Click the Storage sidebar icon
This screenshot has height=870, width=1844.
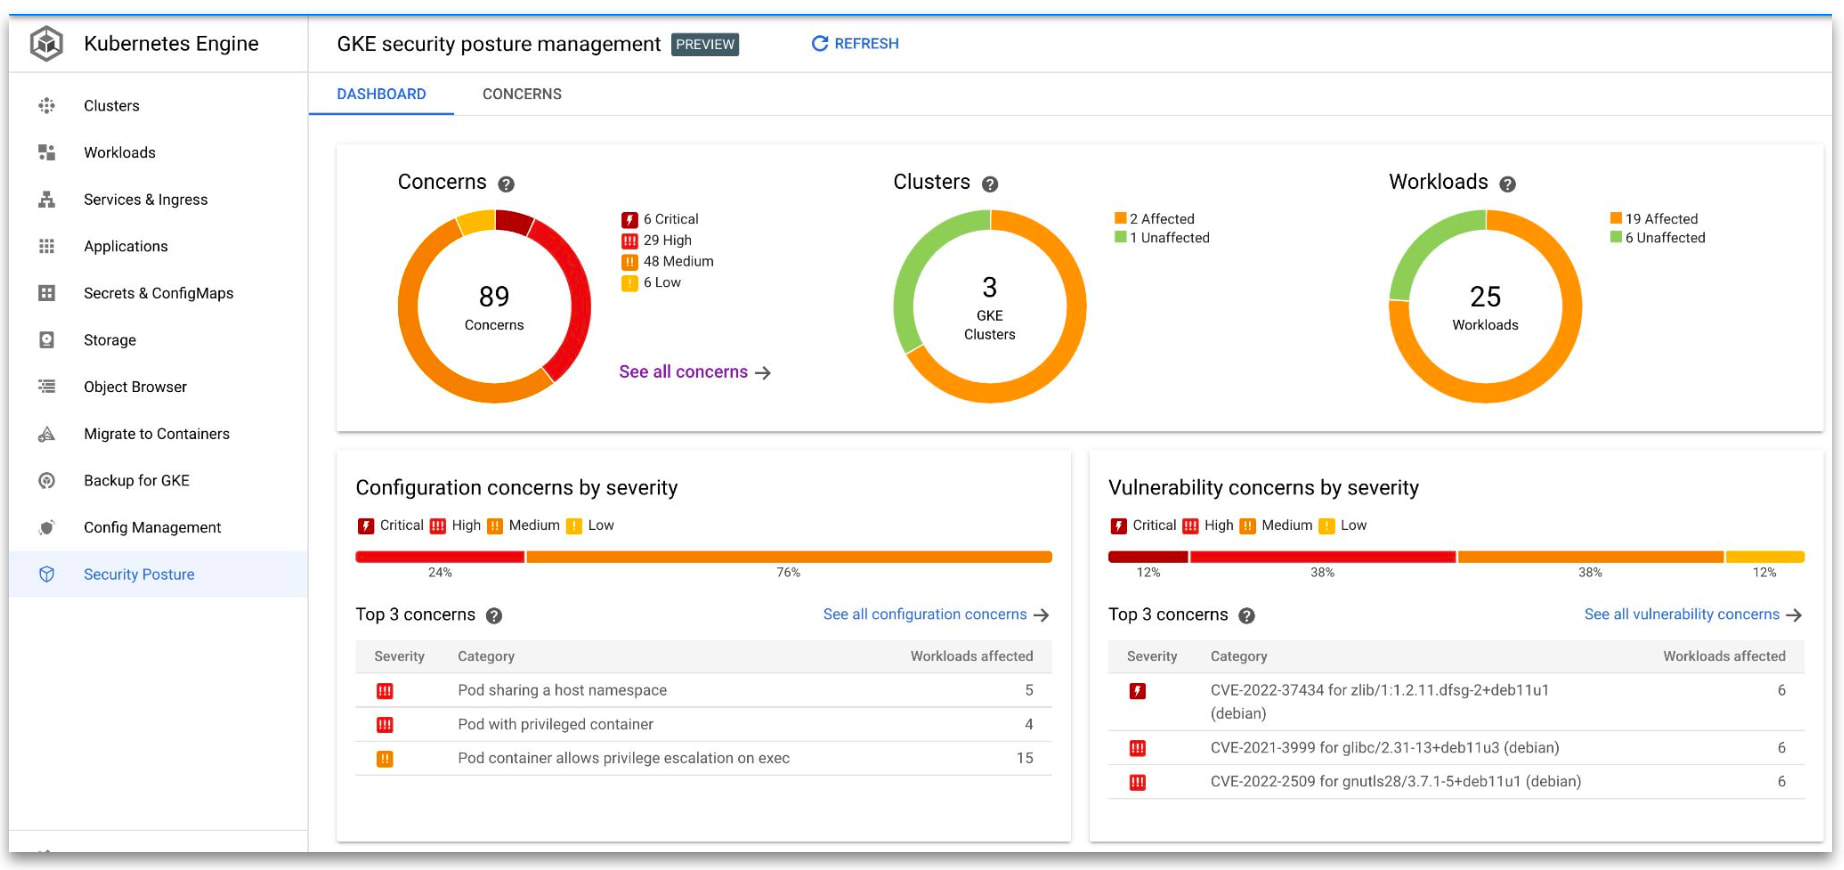tap(46, 340)
